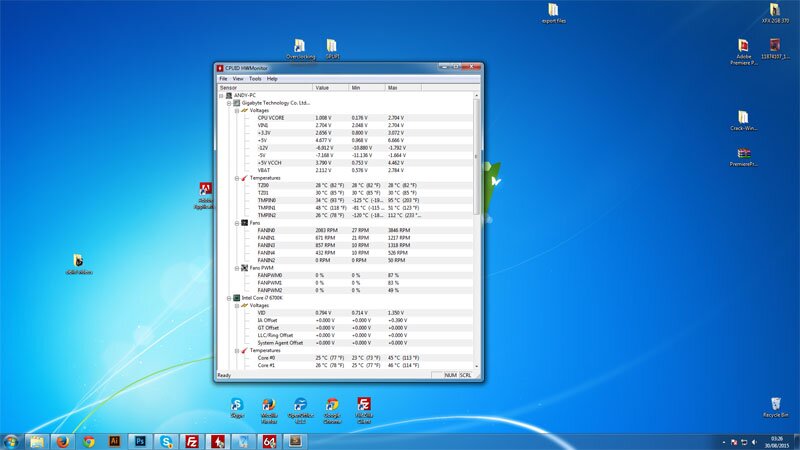Select the Core #0 temperature row
This screenshot has height=450, width=800.
click(x=345, y=358)
